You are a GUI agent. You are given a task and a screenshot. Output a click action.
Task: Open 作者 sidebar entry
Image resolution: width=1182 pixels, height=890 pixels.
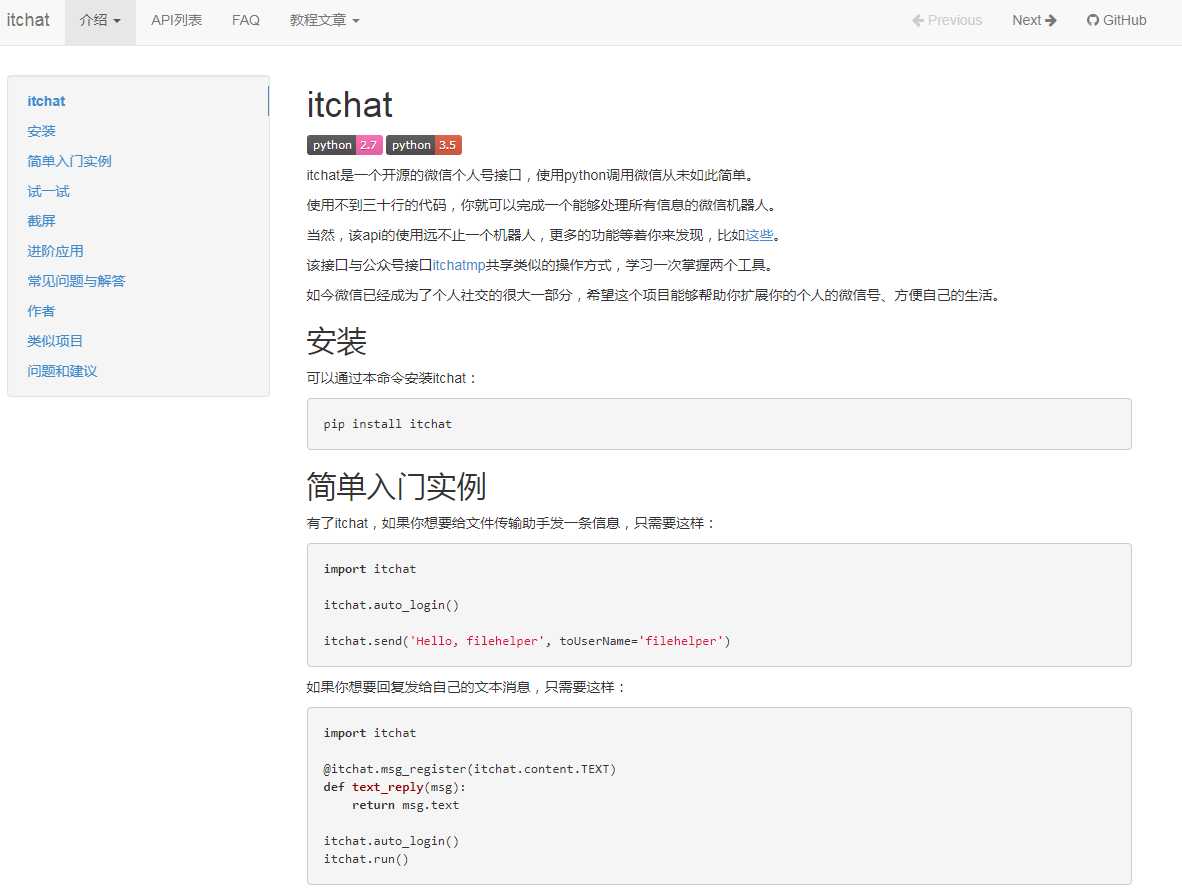point(41,311)
